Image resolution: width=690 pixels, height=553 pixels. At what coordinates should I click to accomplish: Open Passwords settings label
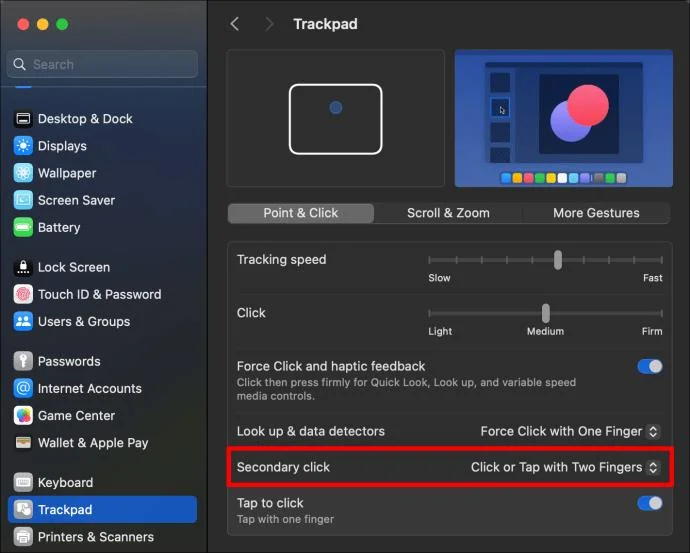click(x=69, y=361)
